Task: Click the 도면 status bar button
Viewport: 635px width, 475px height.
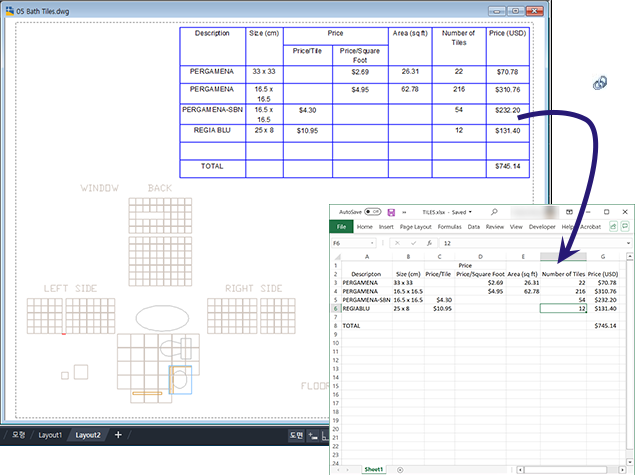Action: click(296, 435)
